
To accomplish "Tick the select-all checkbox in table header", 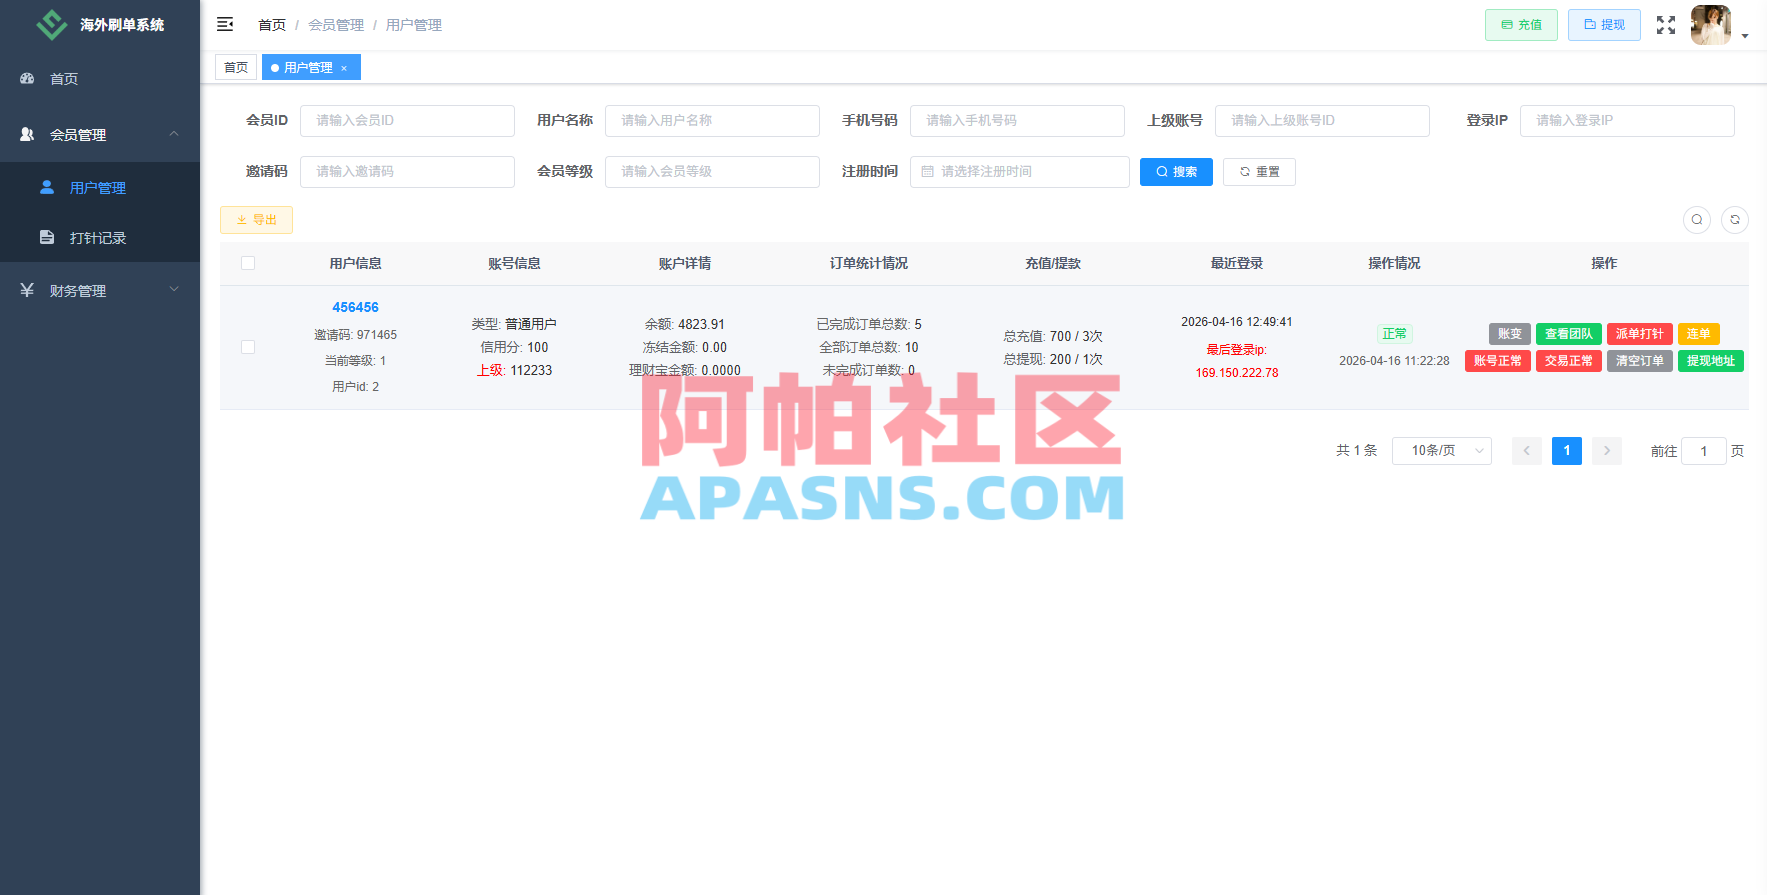I will pyautogui.click(x=248, y=263).
